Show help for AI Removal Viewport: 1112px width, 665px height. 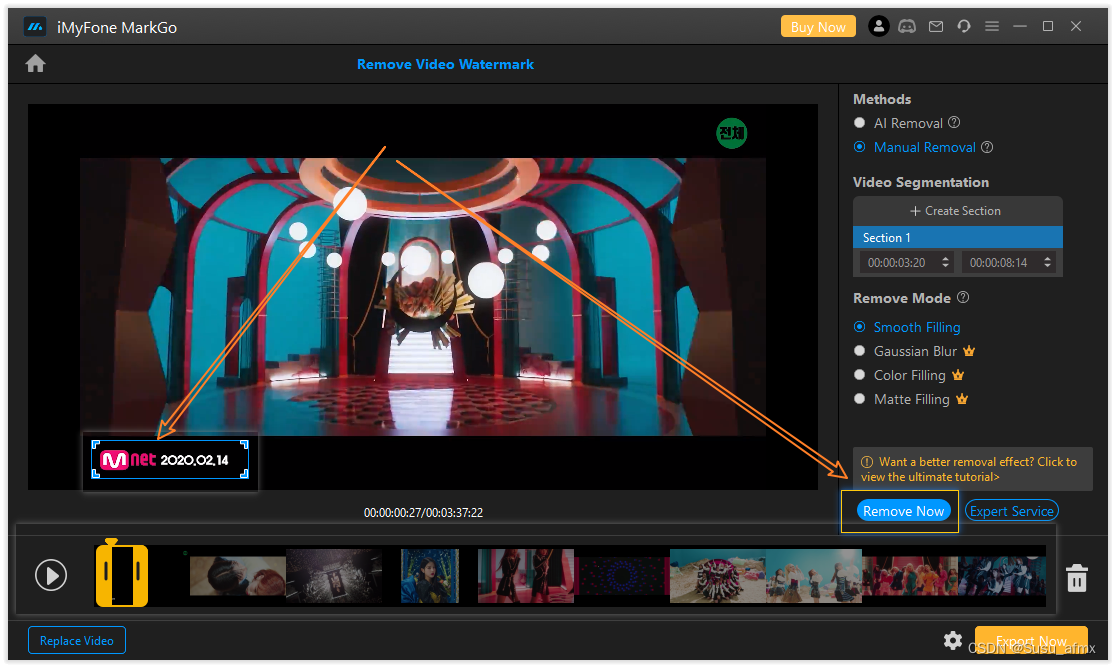[954, 123]
